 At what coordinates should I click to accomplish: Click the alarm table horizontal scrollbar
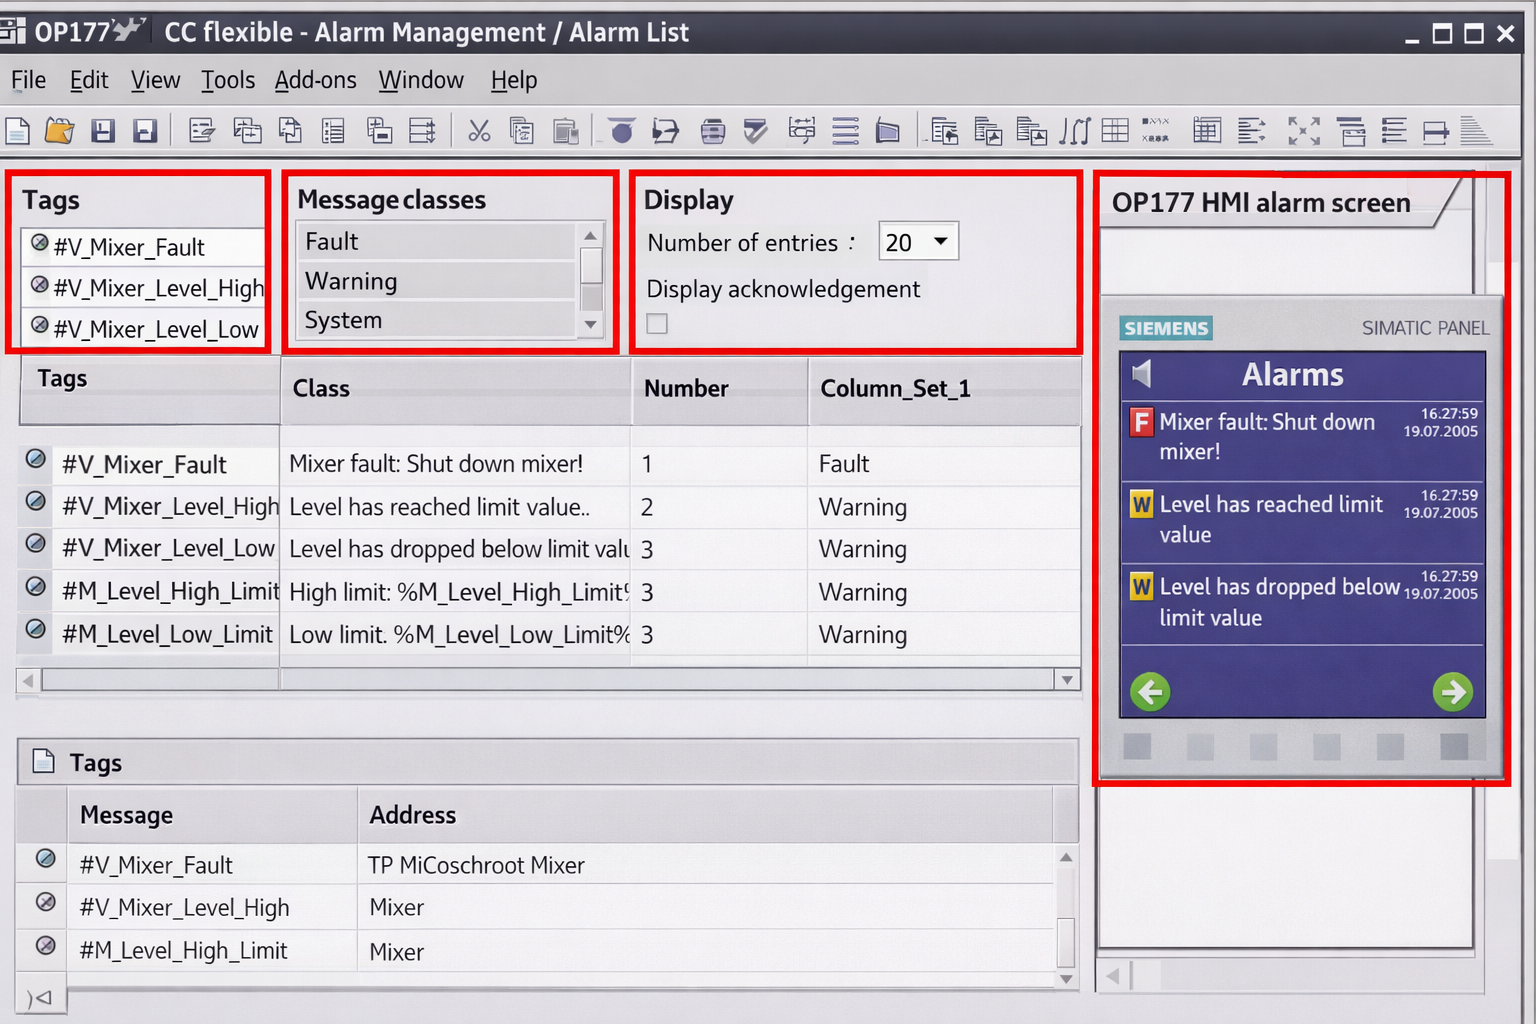[540, 680]
